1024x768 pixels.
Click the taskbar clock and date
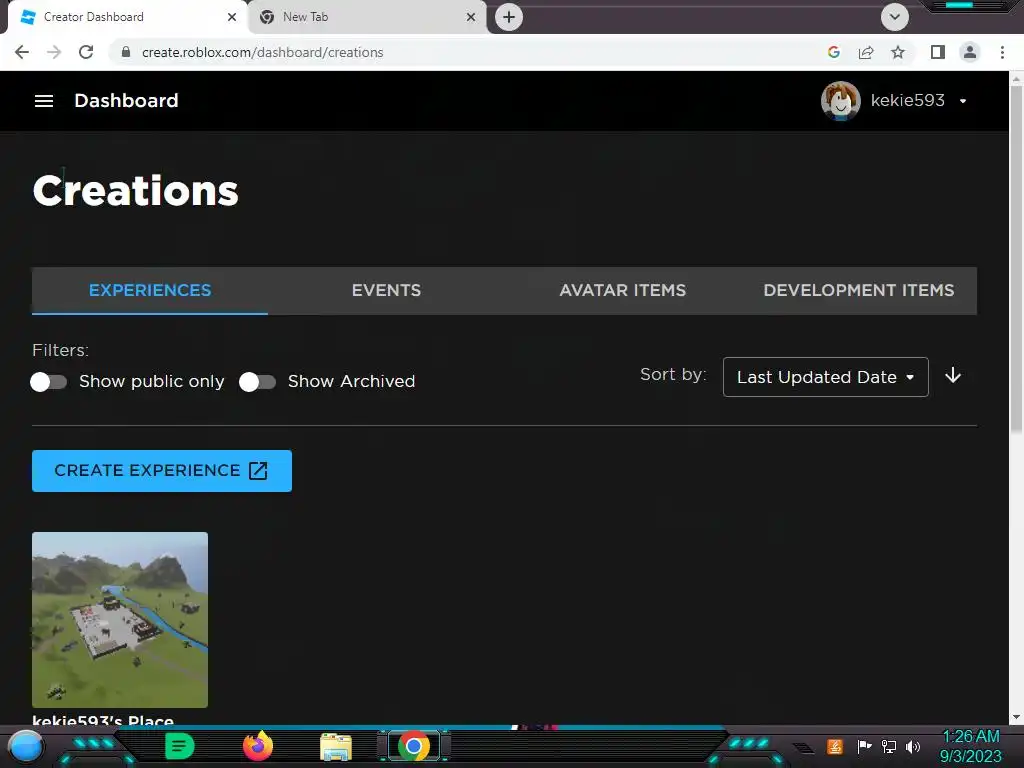pos(970,746)
